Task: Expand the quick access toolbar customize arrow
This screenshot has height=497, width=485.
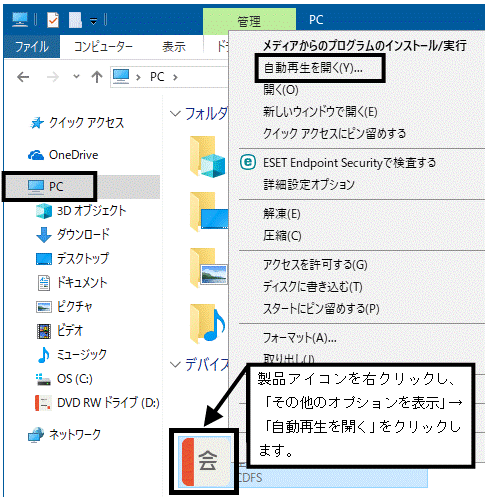Action: pos(94,21)
